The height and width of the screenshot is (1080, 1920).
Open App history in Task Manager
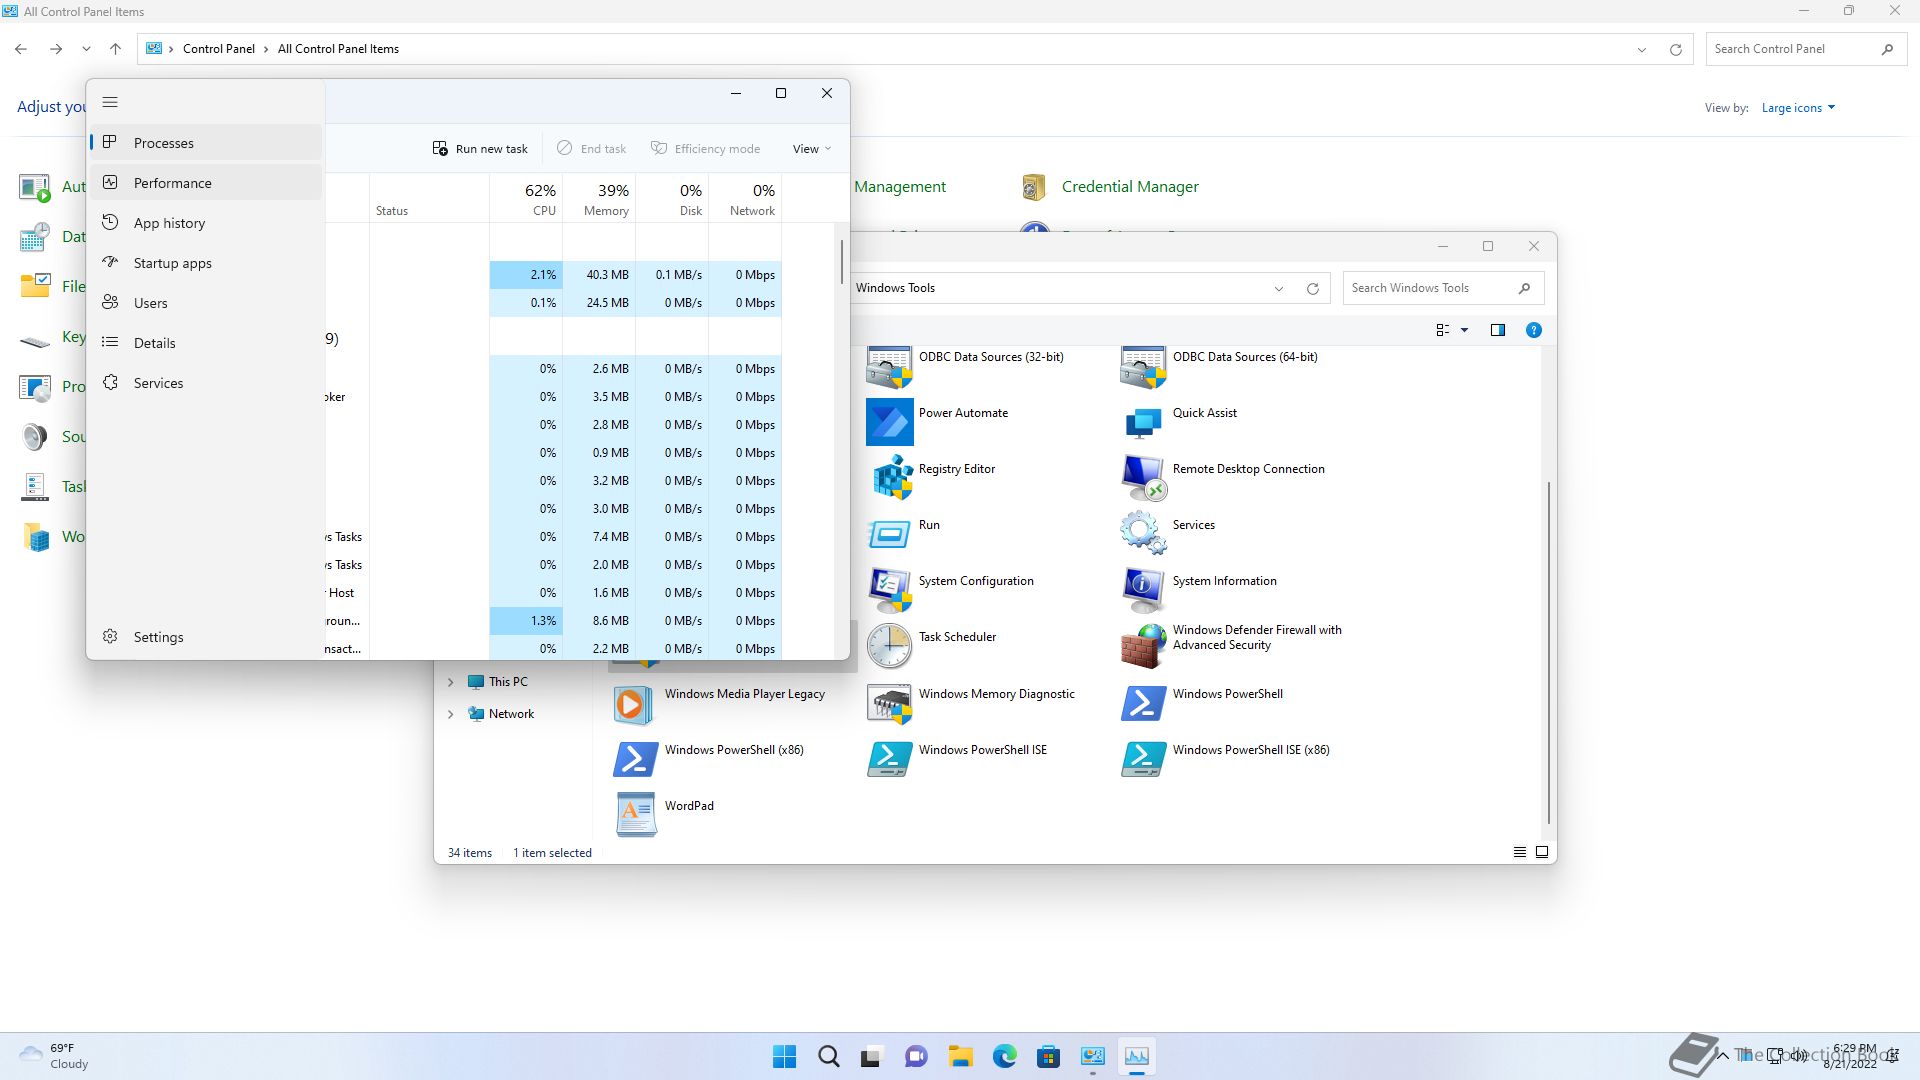[x=206, y=223]
